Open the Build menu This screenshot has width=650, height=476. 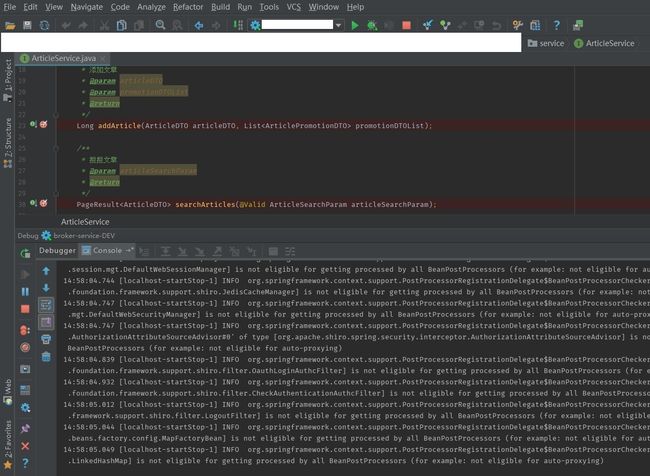(220, 7)
